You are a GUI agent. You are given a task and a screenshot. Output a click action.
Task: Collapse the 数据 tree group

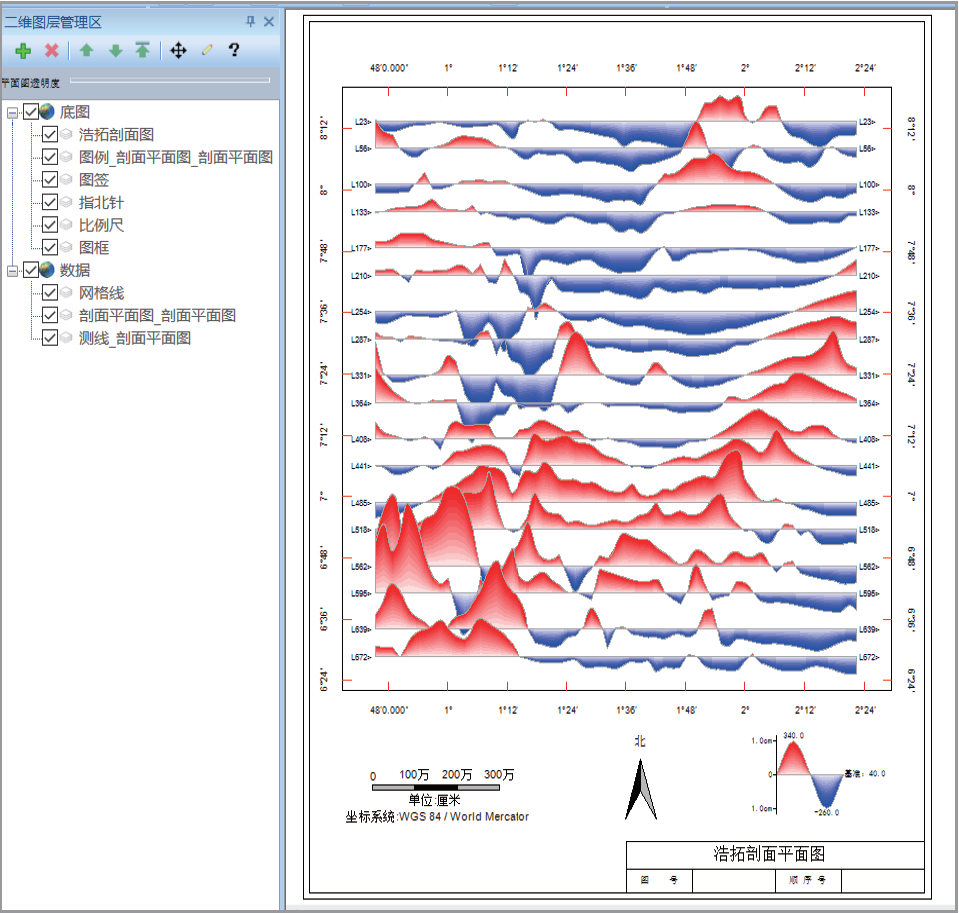pos(12,271)
